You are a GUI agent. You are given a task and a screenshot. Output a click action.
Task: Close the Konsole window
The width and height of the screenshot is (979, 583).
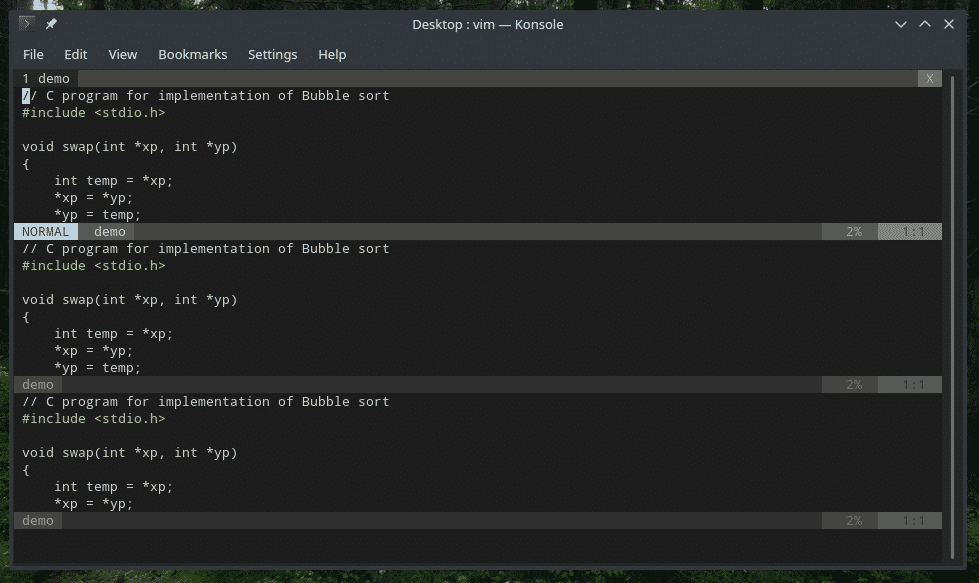point(949,24)
